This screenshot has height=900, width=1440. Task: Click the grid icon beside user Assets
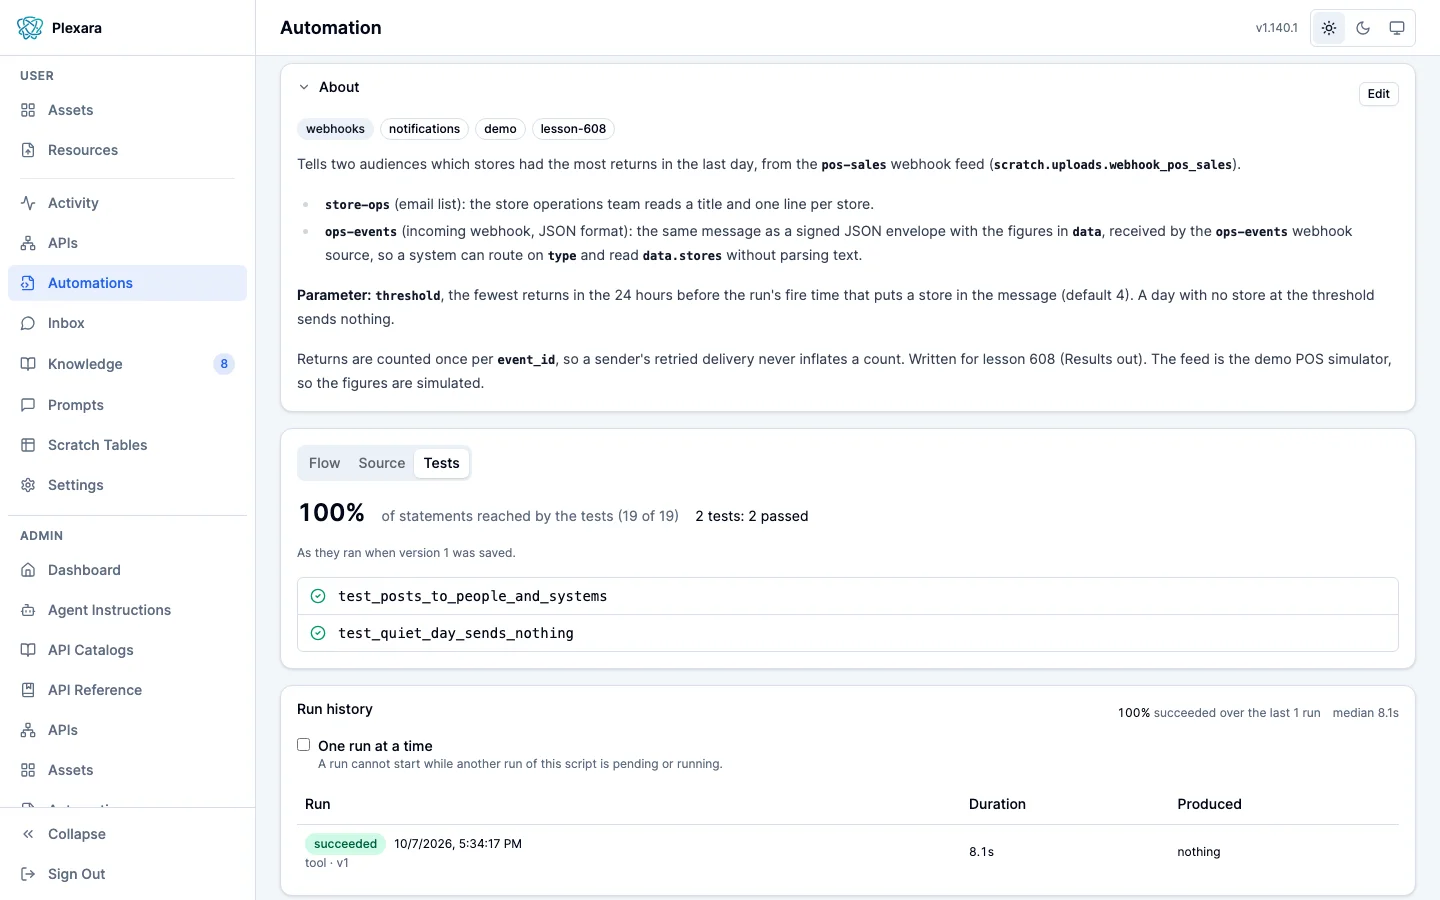coord(28,110)
